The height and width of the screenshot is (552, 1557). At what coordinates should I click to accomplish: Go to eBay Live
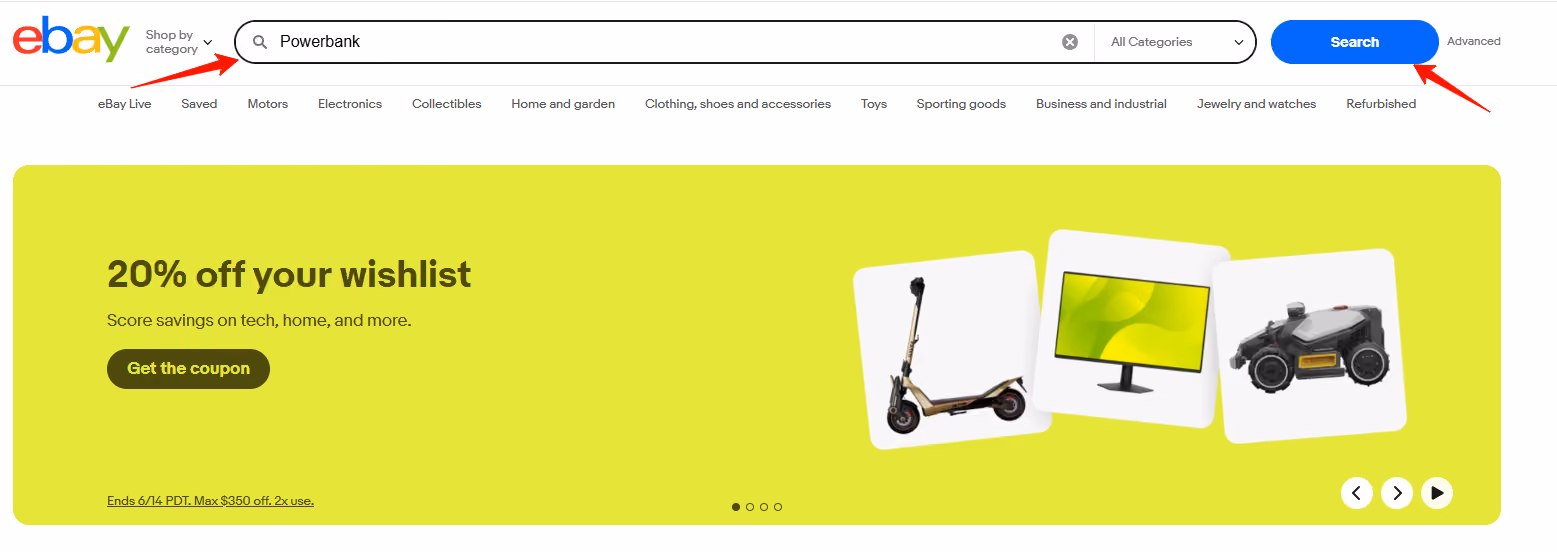[x=125, y=104]
